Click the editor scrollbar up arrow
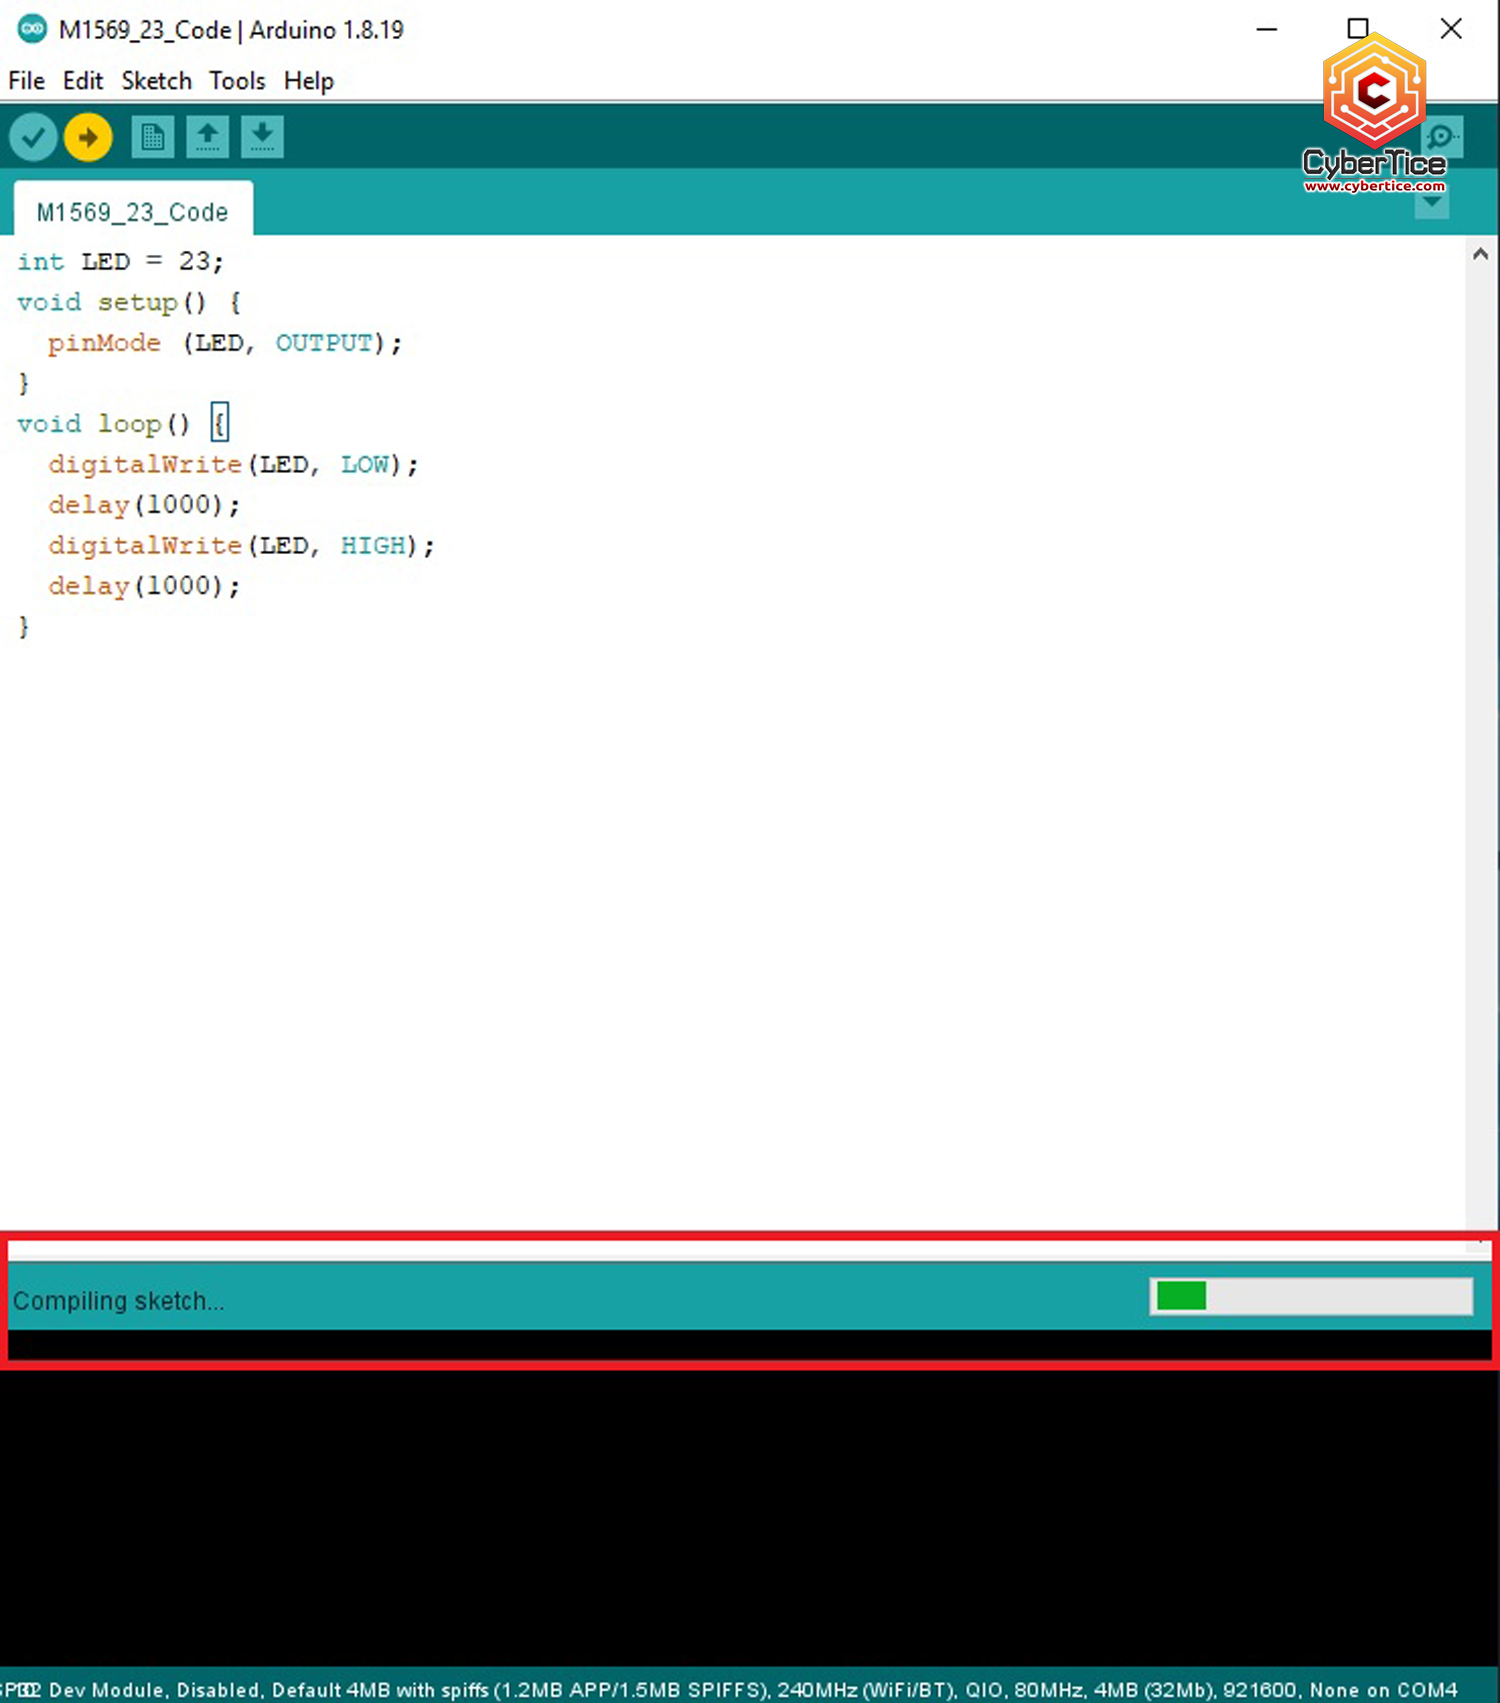 (x=1480, y=255)
